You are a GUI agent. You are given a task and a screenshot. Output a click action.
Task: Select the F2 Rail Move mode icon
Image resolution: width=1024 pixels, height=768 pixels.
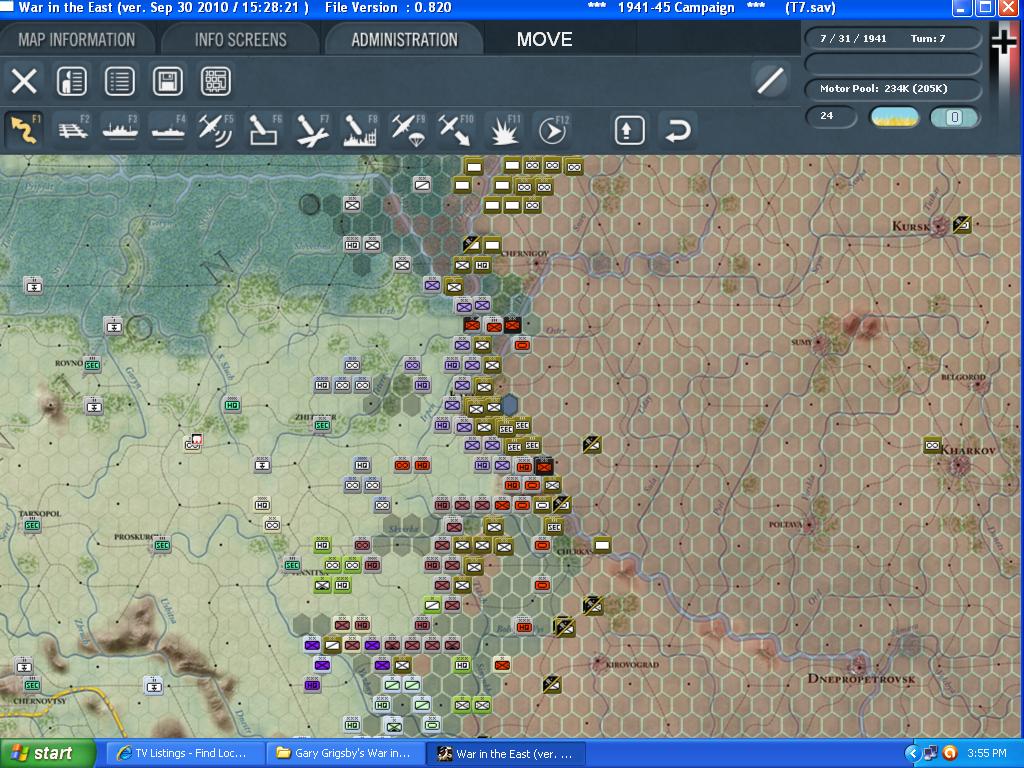pos(72,129)
